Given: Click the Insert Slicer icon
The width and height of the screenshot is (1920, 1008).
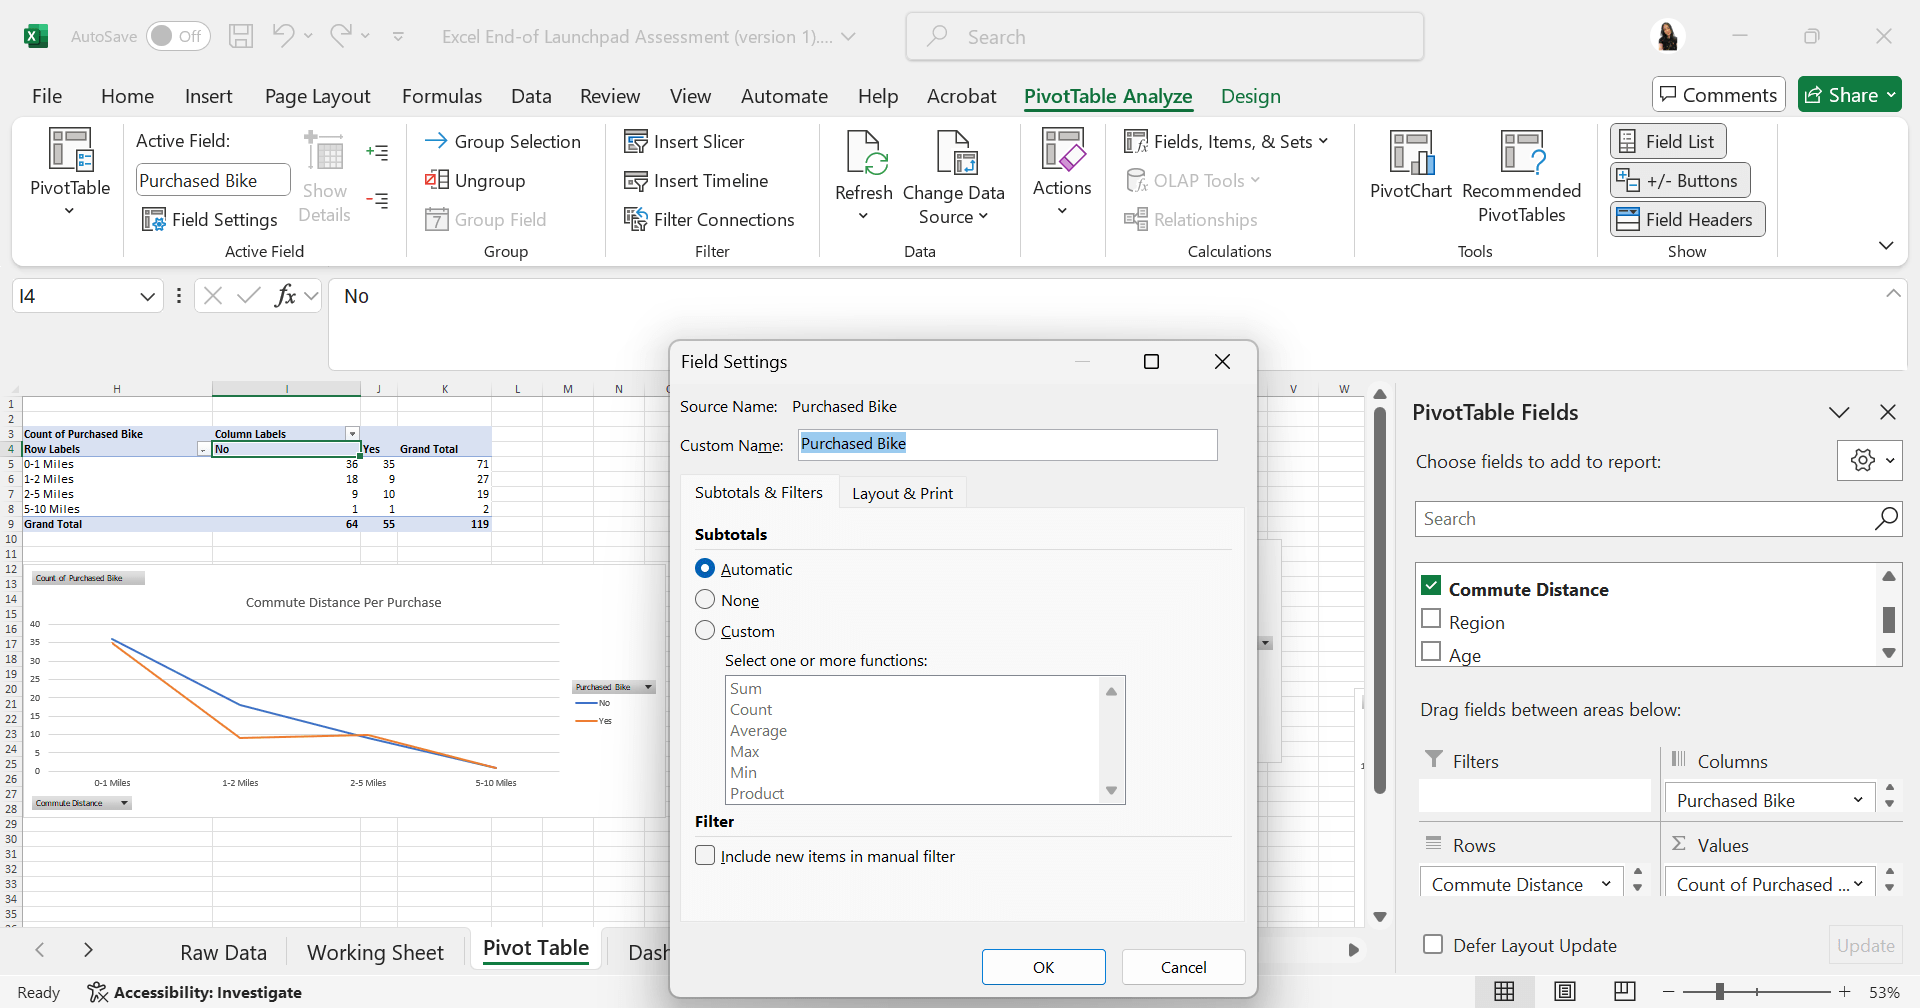Looking at the screenshot, I should (x=636, y=142).
